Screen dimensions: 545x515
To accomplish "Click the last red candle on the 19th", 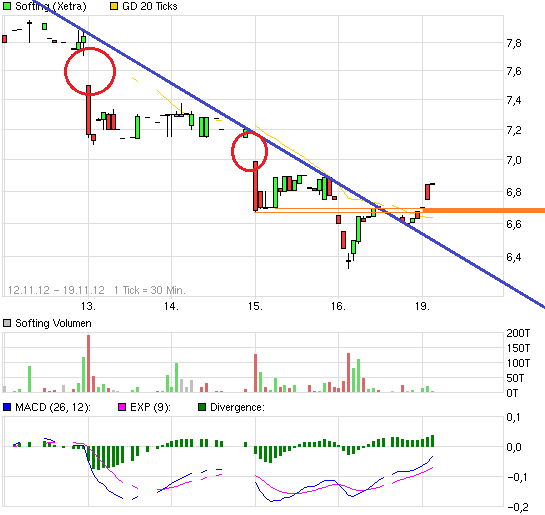I will (428, 192).
